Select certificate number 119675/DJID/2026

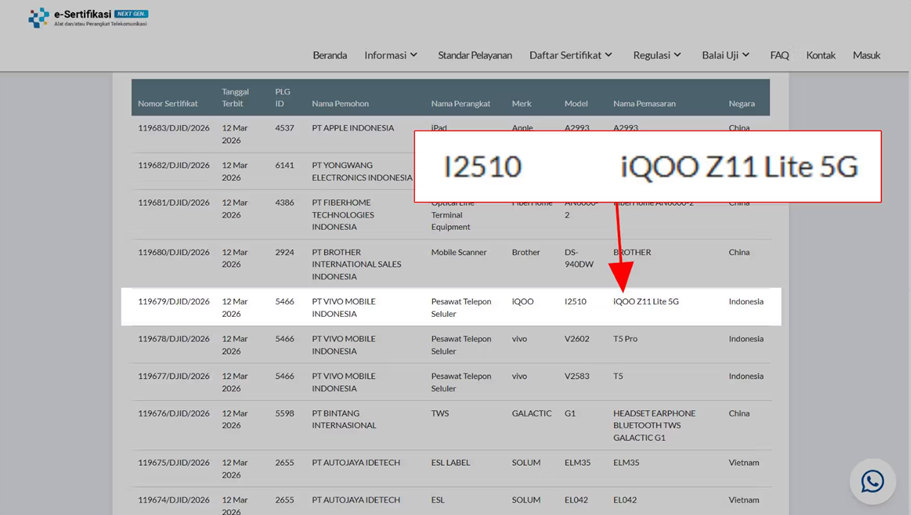pyautogui.click(x=174, y=463)
